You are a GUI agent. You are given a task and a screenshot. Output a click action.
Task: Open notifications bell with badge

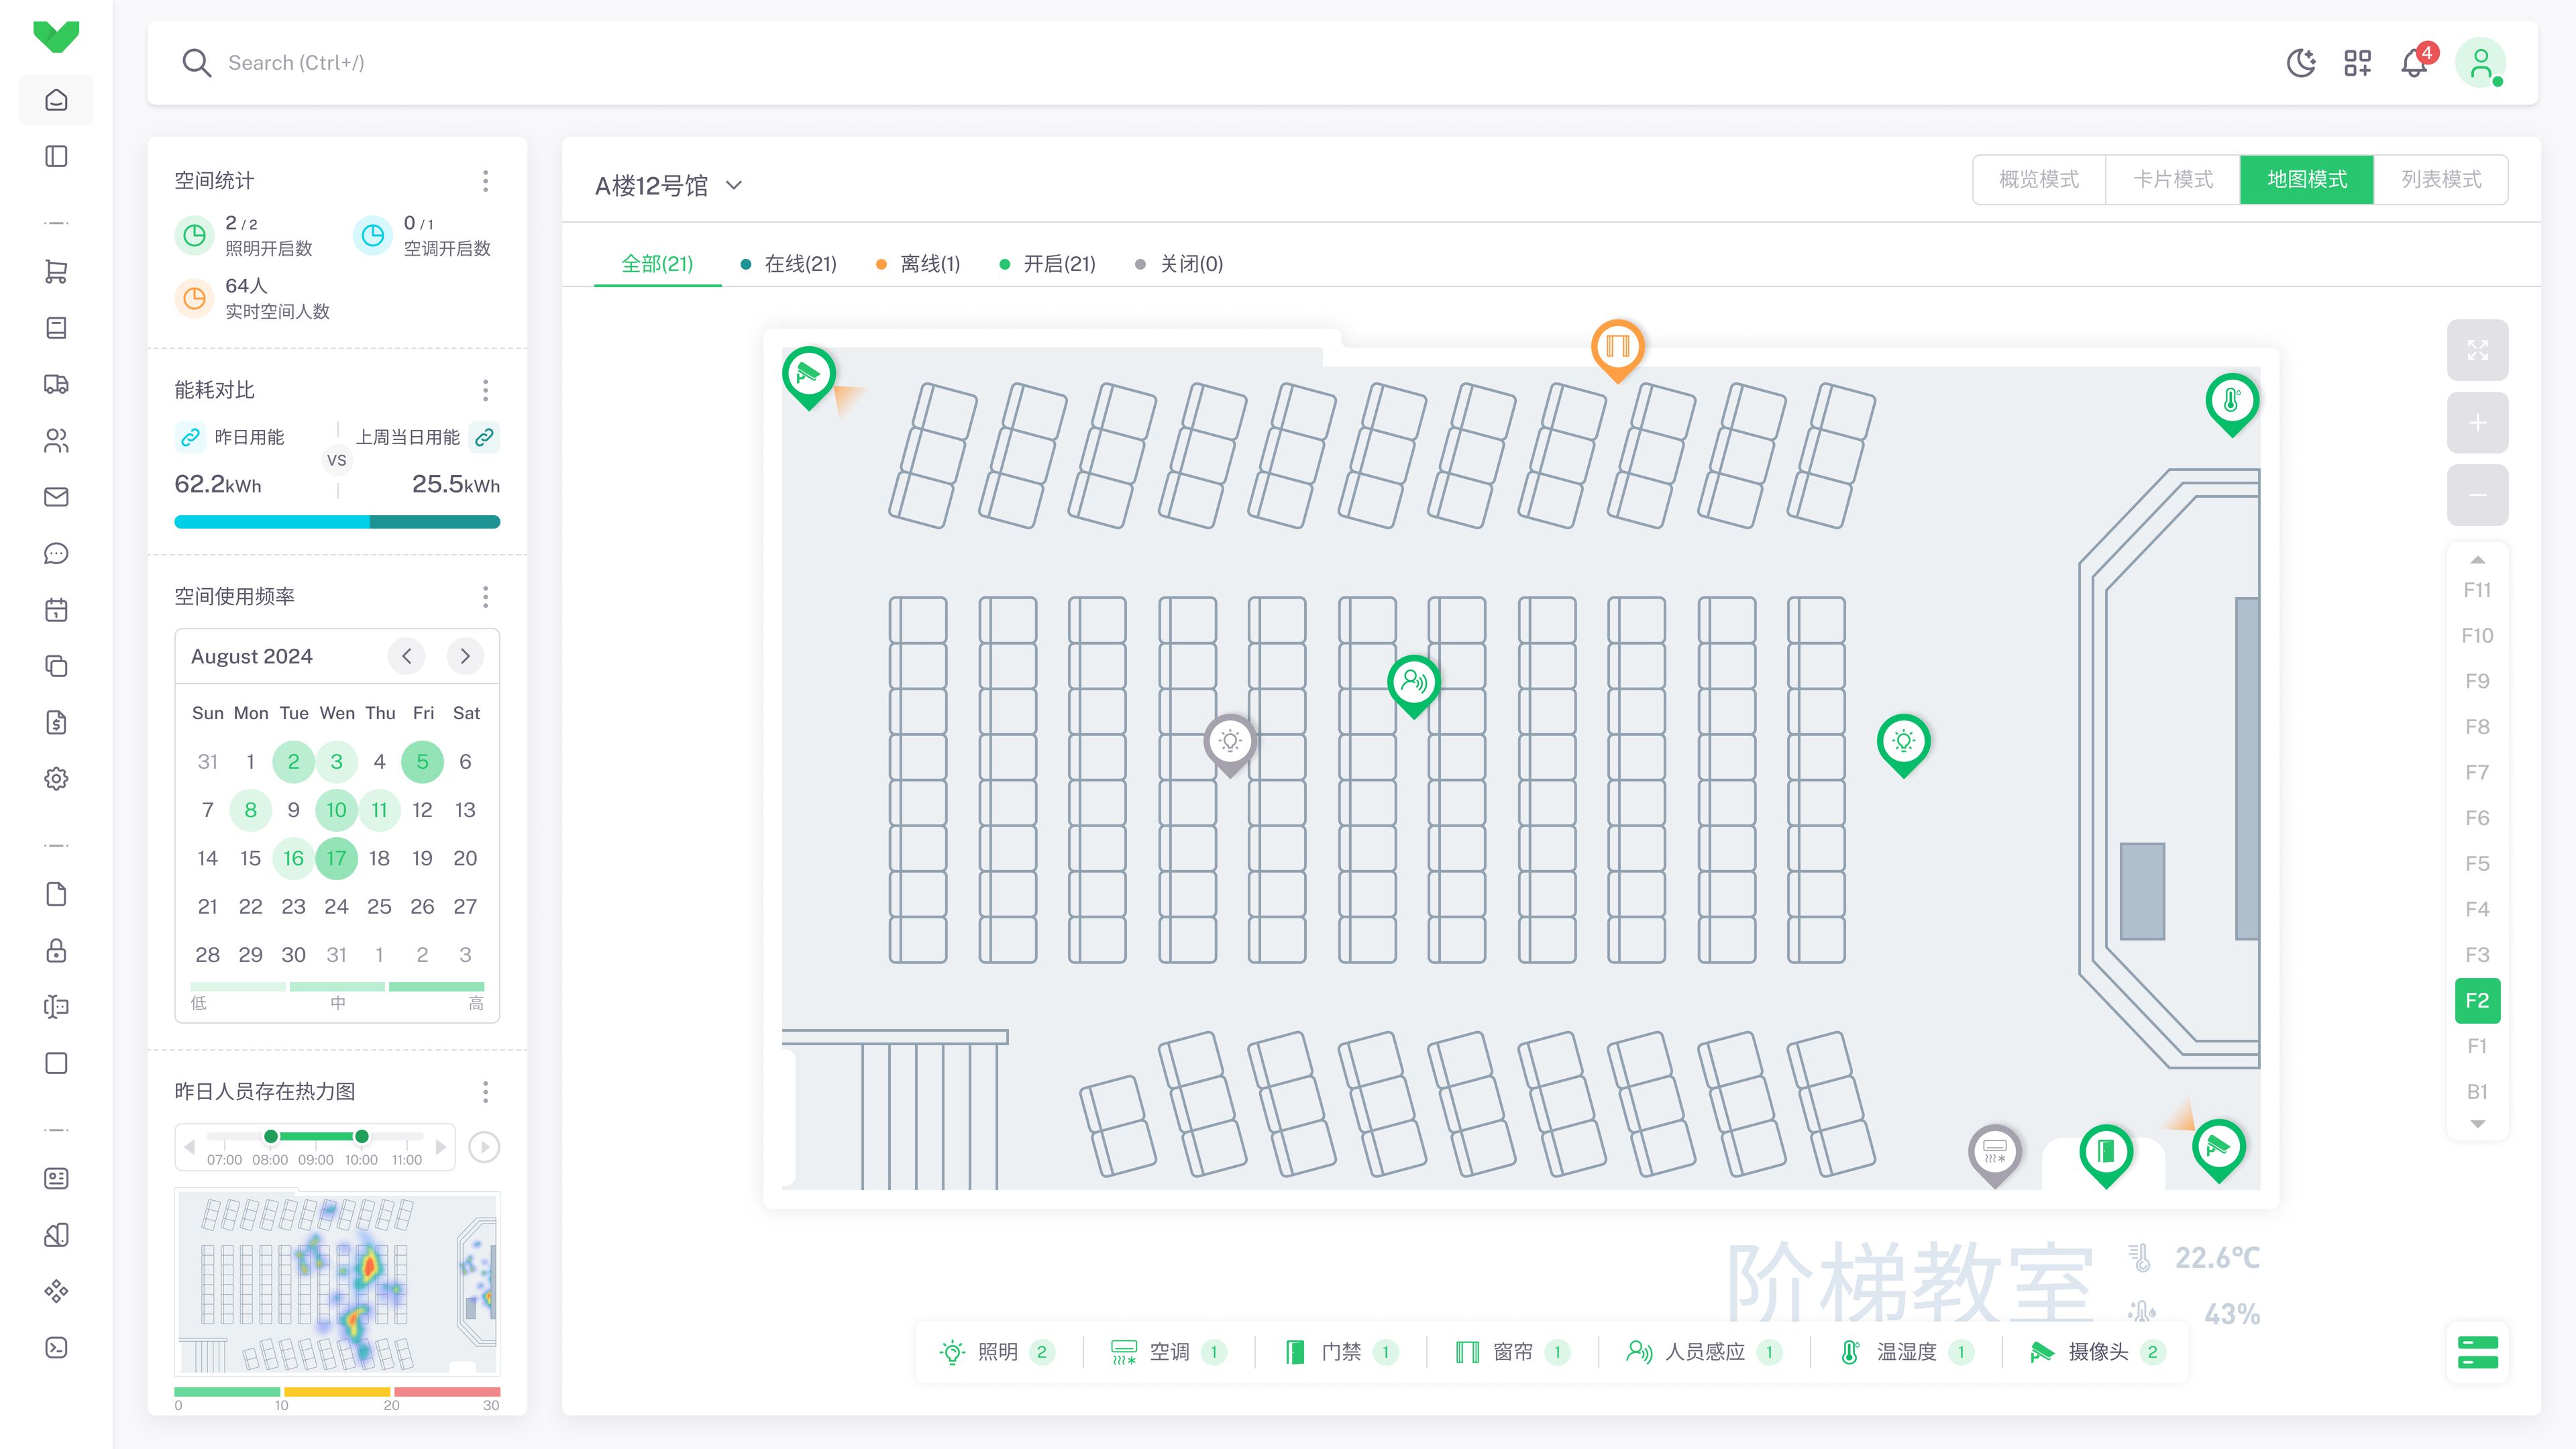pyautogui.click(x=2414, y=63)
